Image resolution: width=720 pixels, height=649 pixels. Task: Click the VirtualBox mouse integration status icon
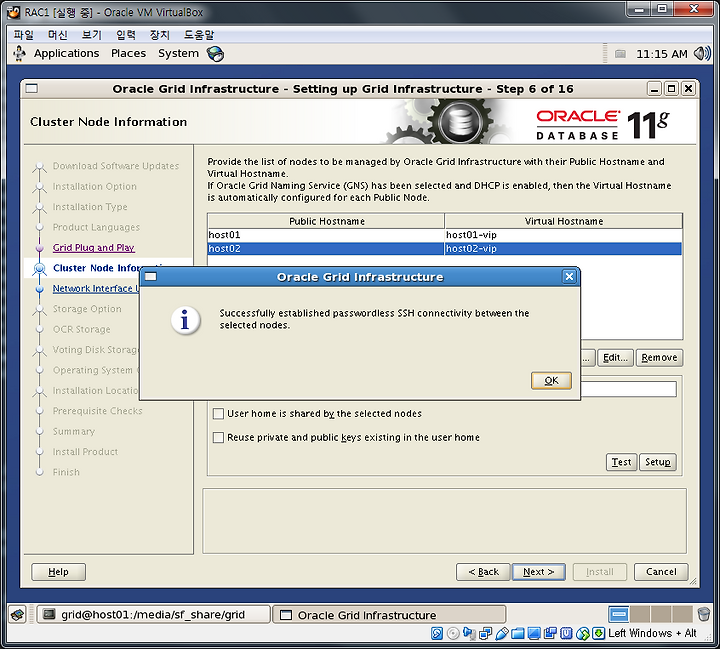pos(582,633)
